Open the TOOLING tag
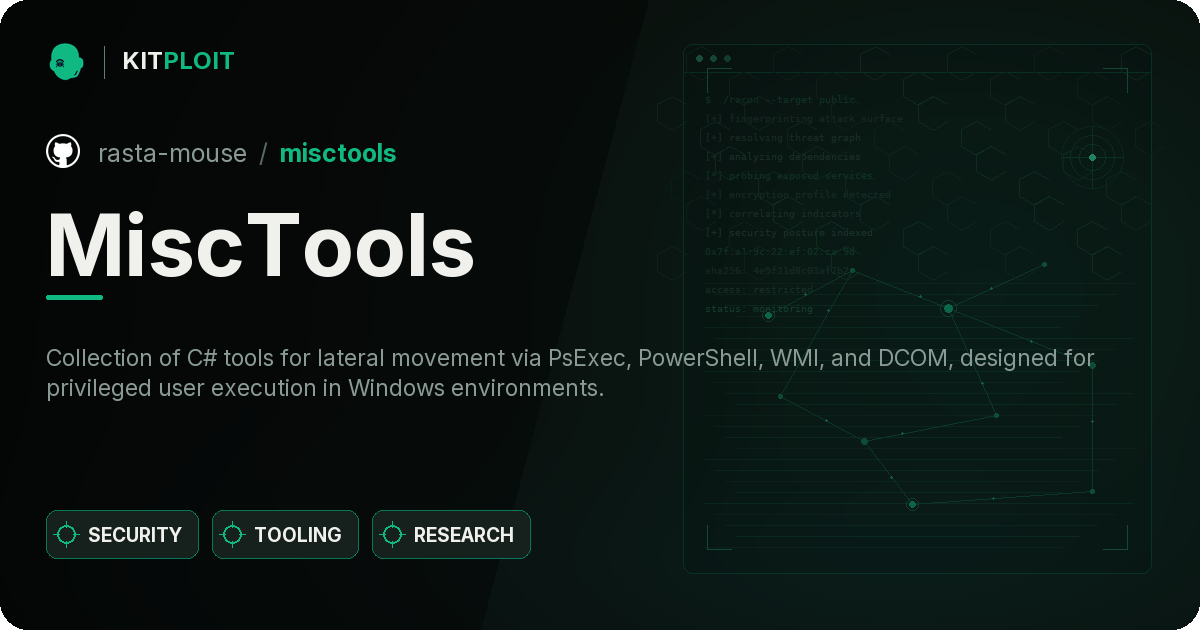This screenshot has height=630, width=1200. click(x=285, y=535)
